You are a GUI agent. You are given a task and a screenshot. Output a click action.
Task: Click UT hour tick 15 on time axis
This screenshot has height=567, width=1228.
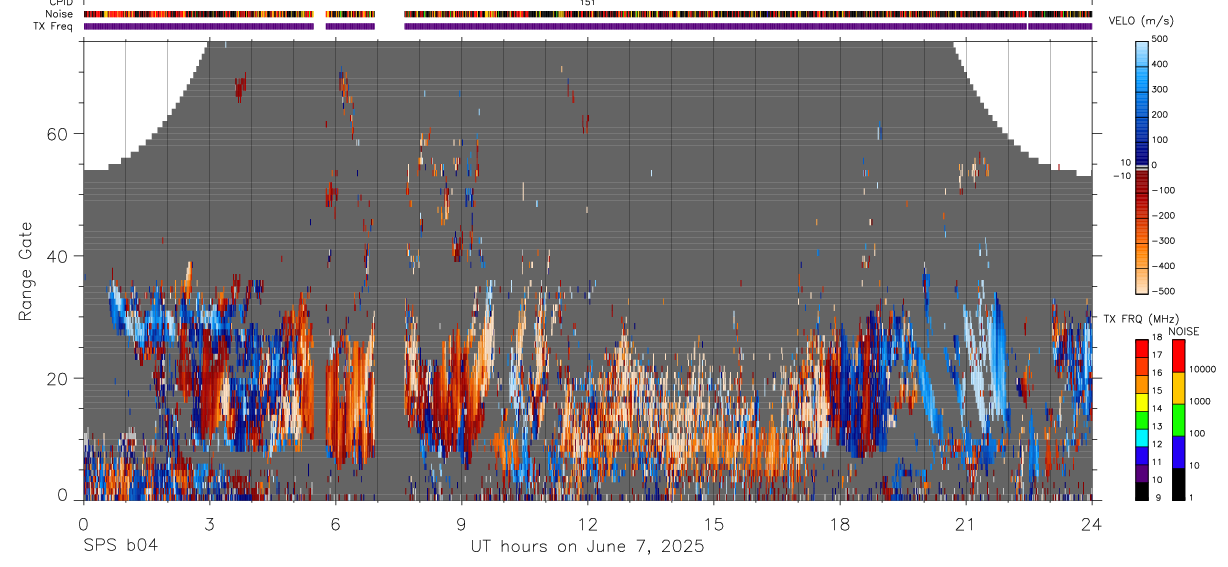point(714,523)
